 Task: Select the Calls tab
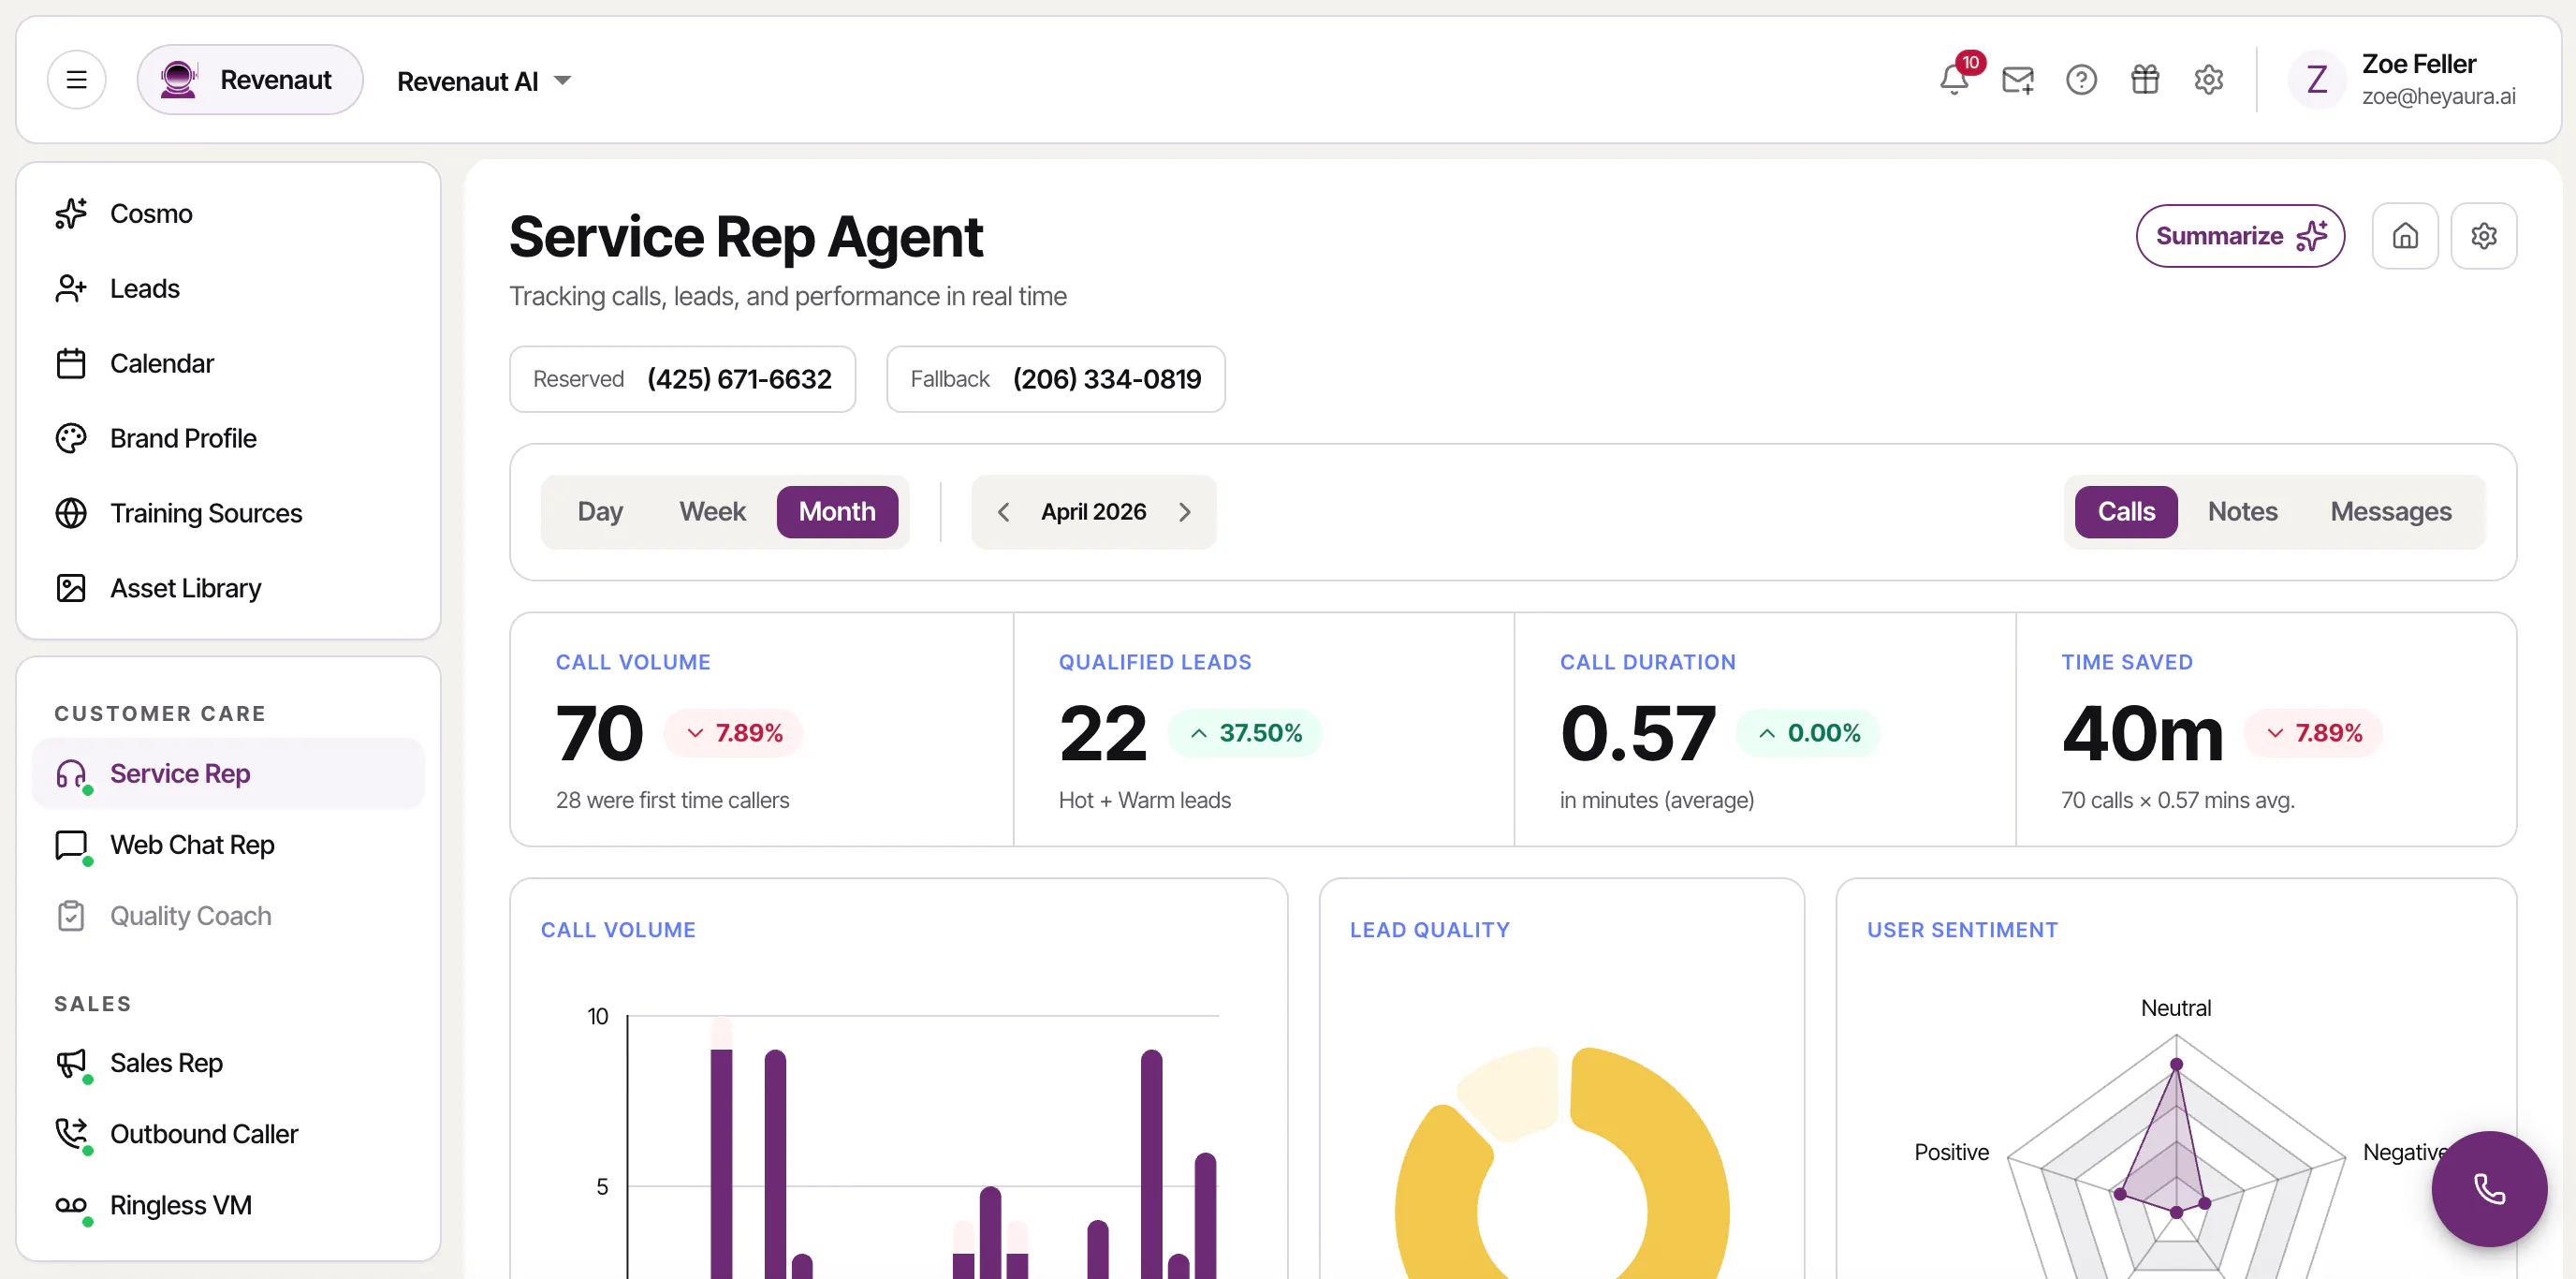(2126, 511)
